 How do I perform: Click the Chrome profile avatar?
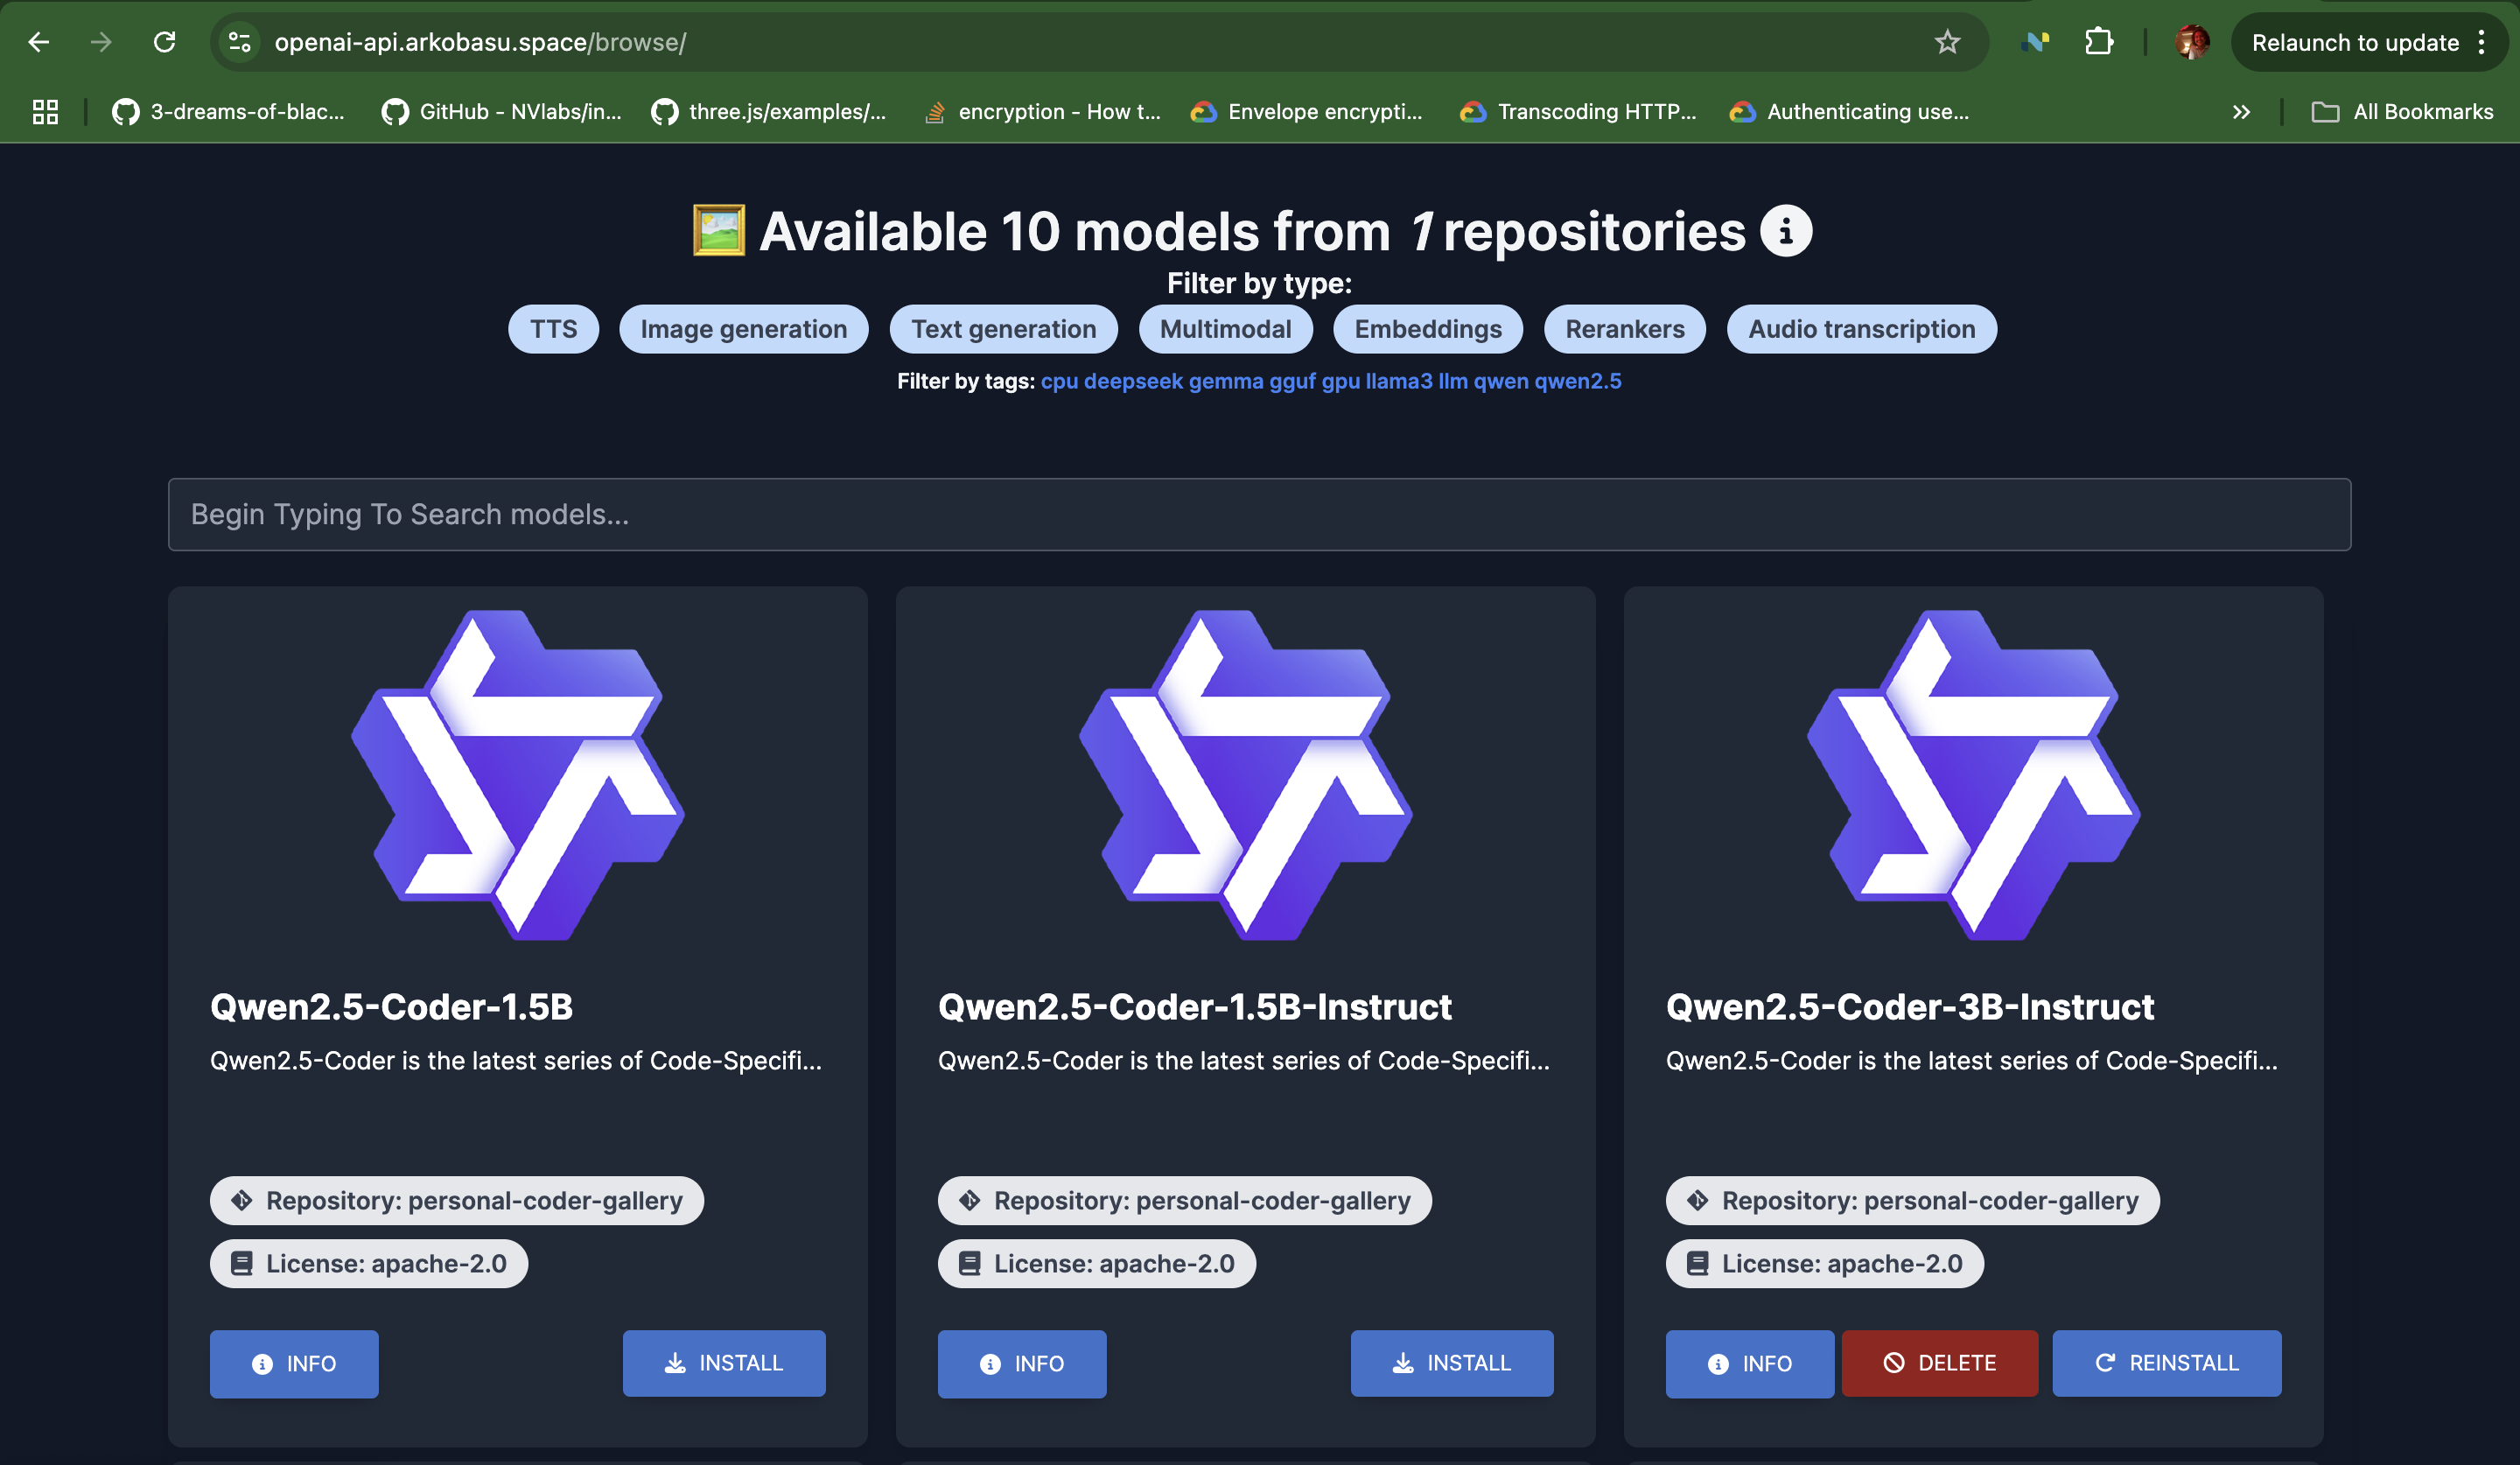[x=2191, y=42]
